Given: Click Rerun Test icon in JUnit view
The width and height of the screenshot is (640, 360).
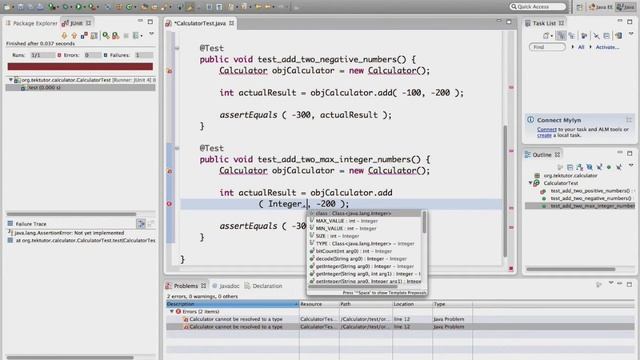Looking at the screenshot, I should [x=106, y=36].
